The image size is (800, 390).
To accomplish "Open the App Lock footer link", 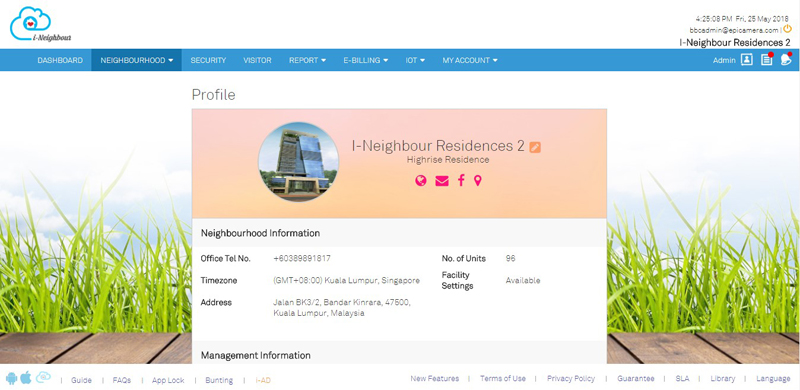I will [x=168, y=380].
